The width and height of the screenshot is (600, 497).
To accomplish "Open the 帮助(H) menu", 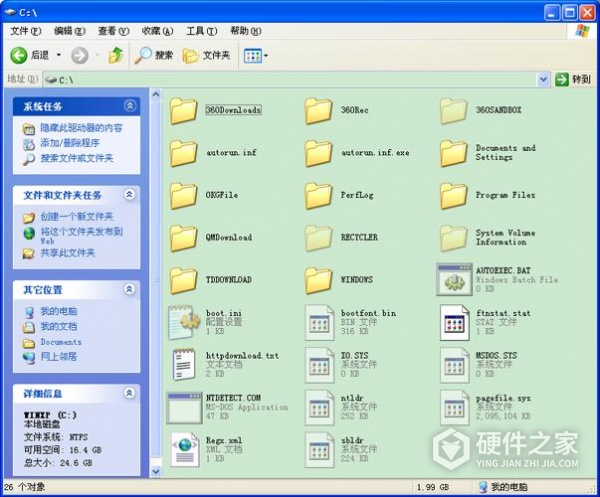I will click(245, 31).
